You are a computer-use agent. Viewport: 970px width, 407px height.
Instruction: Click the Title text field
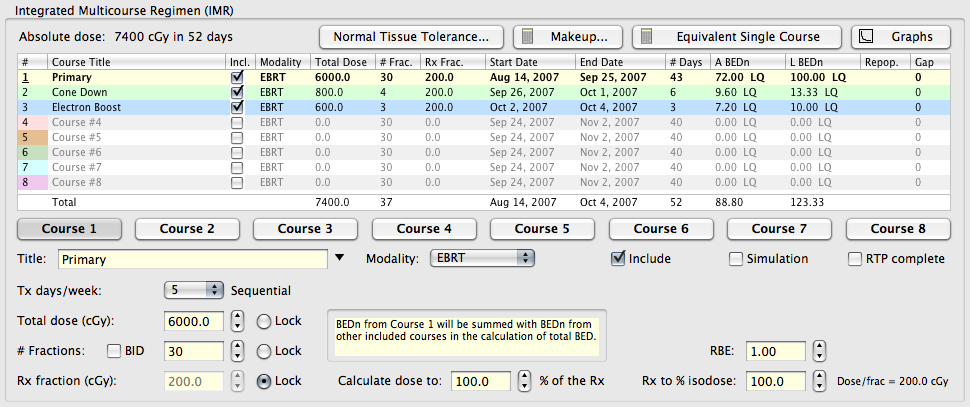pyautogui.click(x=192, y=259)
